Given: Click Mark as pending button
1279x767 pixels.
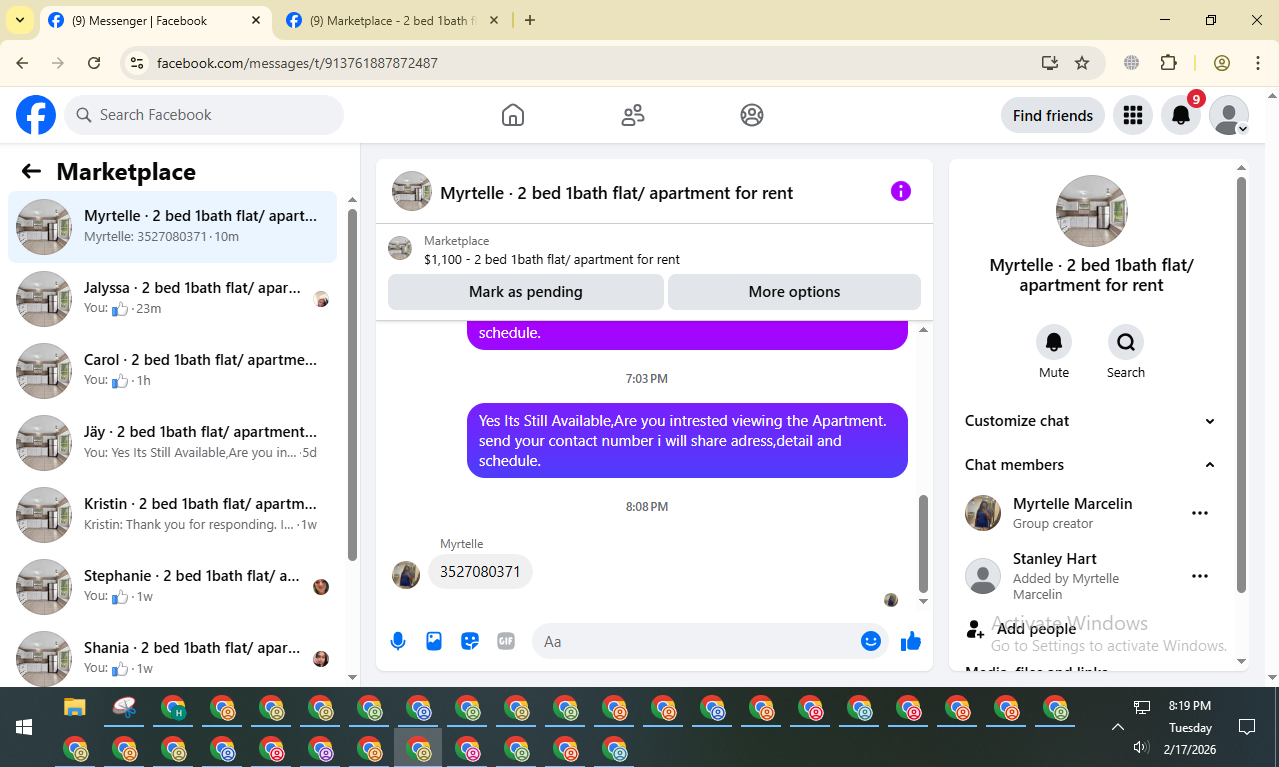Looking at the screenshot, I should pos(526,292).
